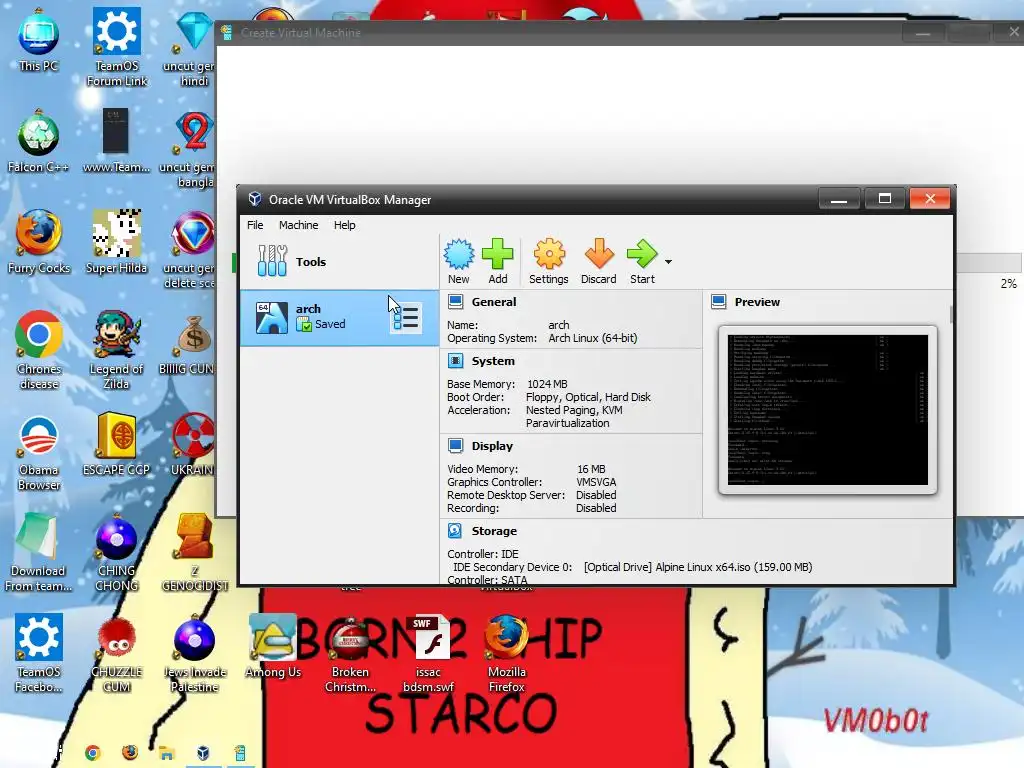The image size is (1024, 768).
Task: Select the Legend of Zilda desktop icon
Action: point(116,351)
